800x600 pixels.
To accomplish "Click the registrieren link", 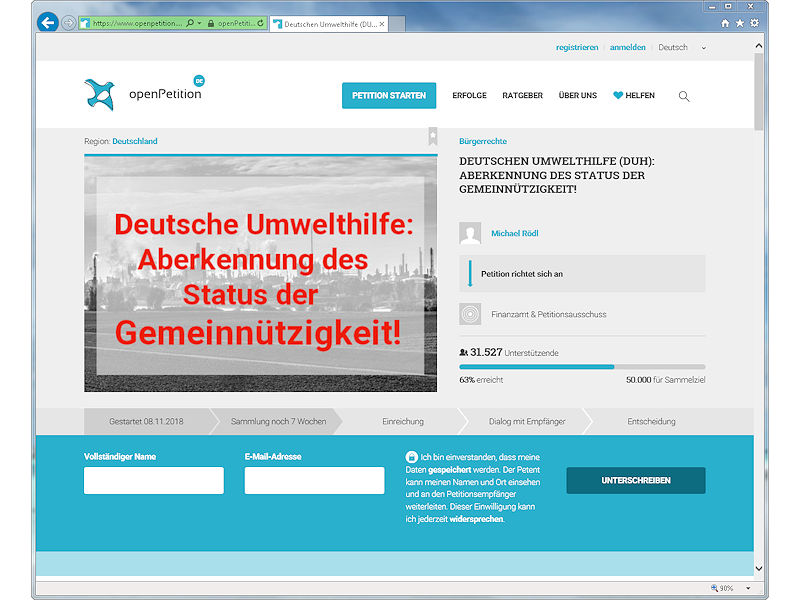I will click(x=577, y=47).
